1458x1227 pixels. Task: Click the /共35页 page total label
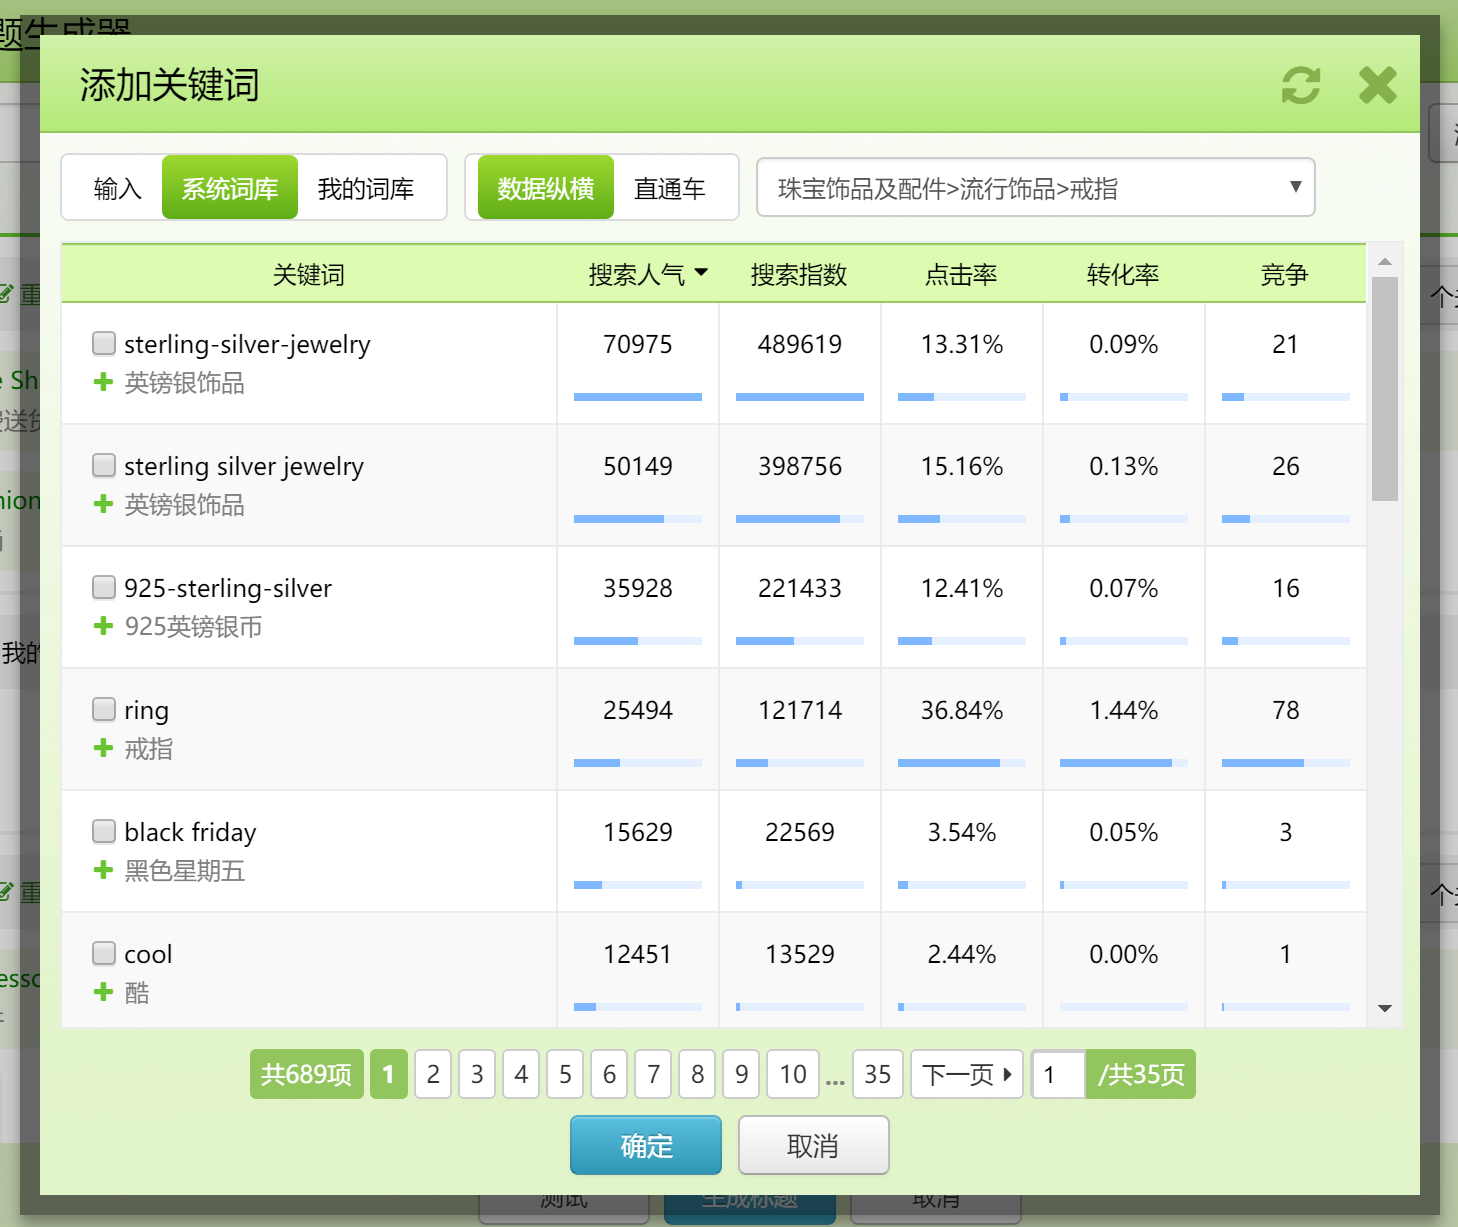click(x=1141, y=1074)
